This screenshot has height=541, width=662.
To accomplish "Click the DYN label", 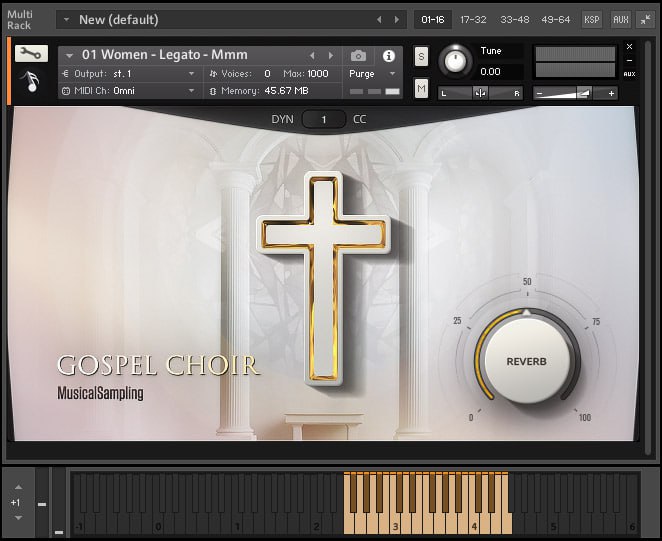I will [x=282, y=120].
